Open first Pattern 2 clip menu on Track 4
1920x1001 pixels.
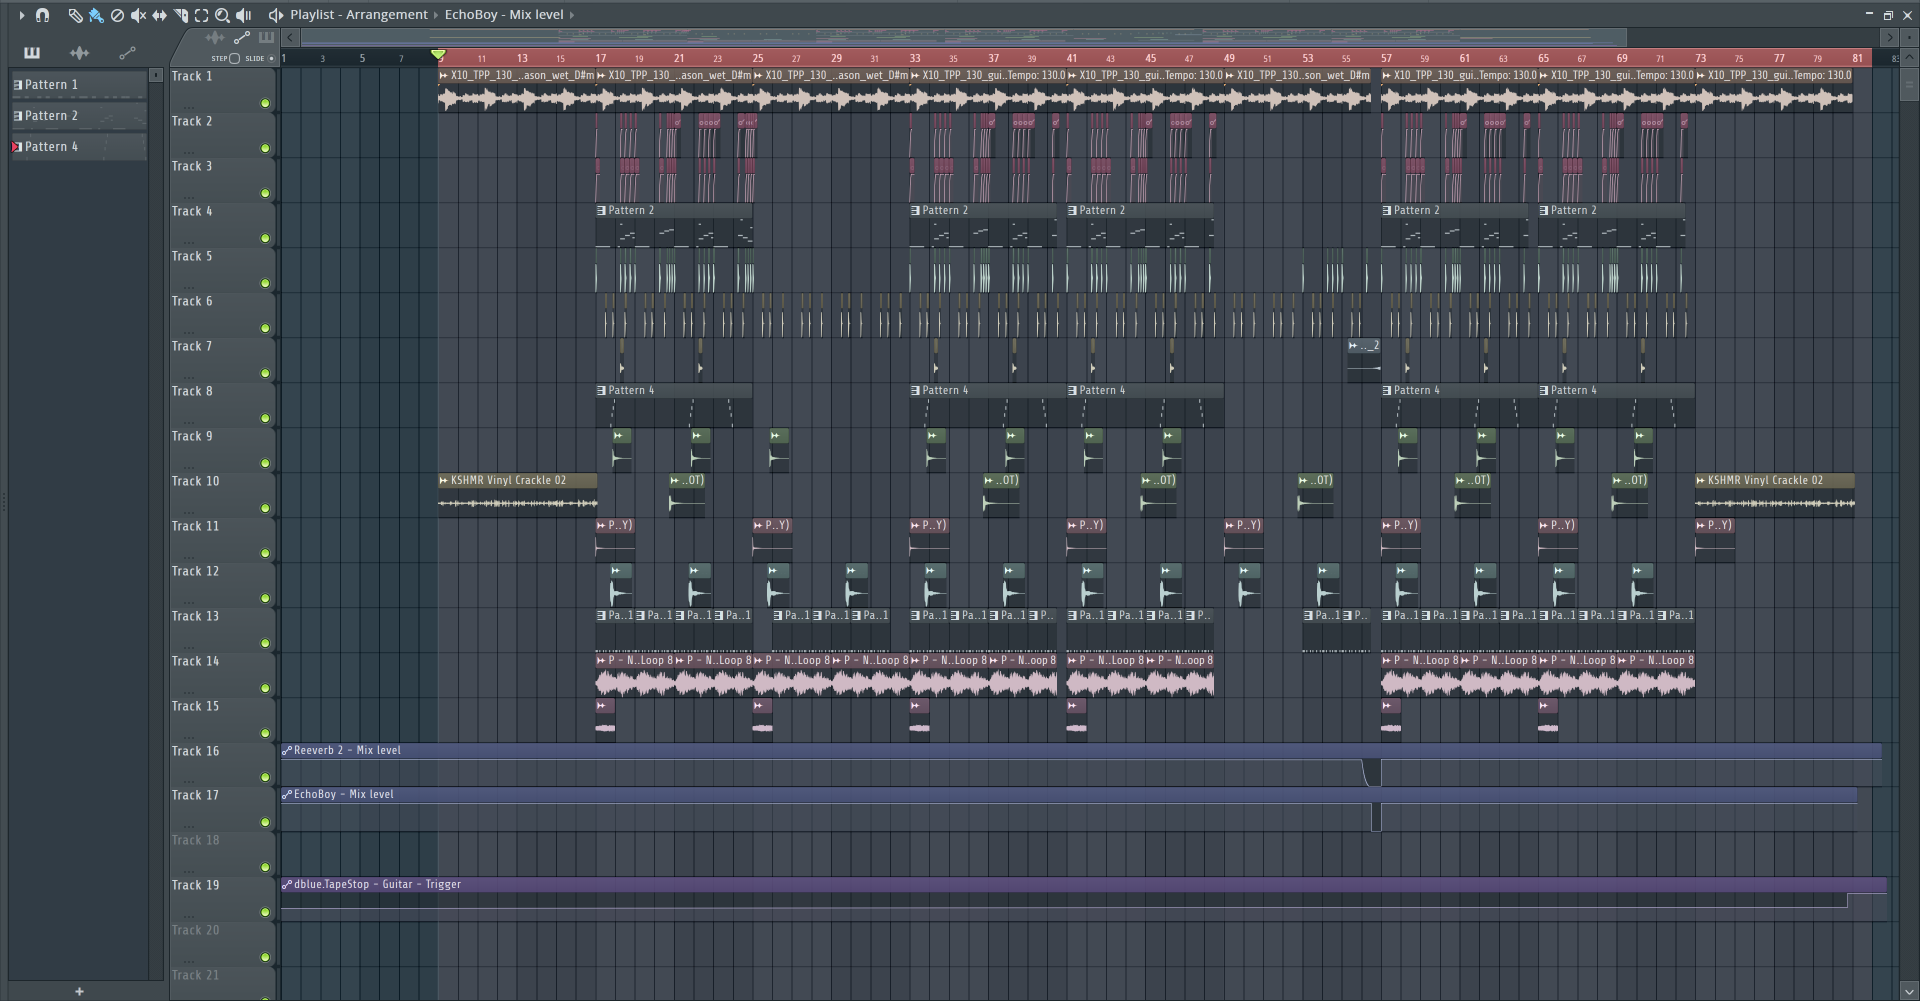[601, 210]
